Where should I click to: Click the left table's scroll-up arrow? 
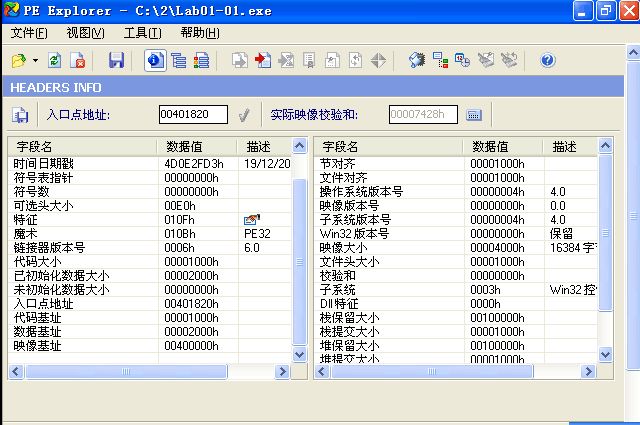coord(300,146)
